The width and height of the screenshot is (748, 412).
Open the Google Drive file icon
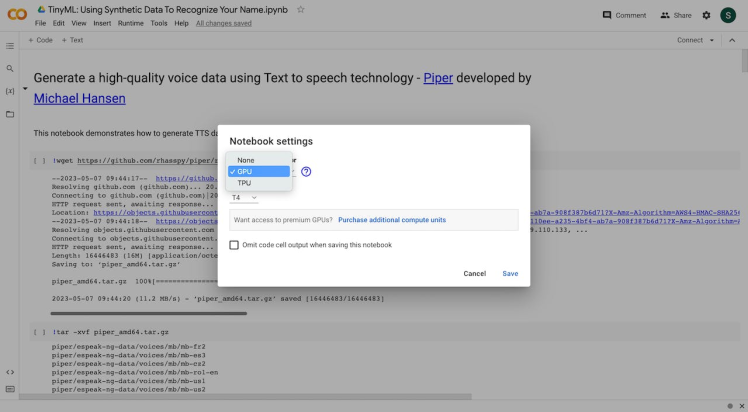[x=42, y=10]
